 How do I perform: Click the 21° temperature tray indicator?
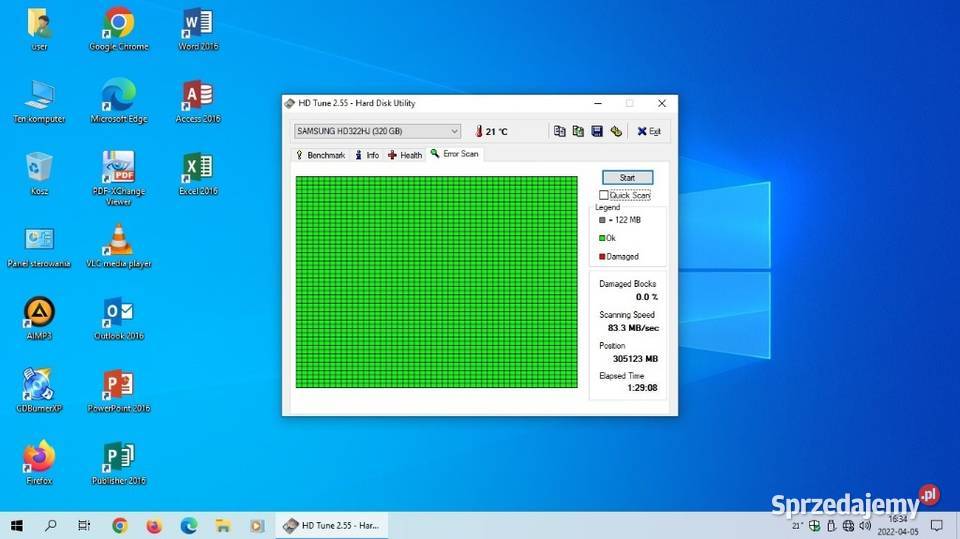[797, 526]
